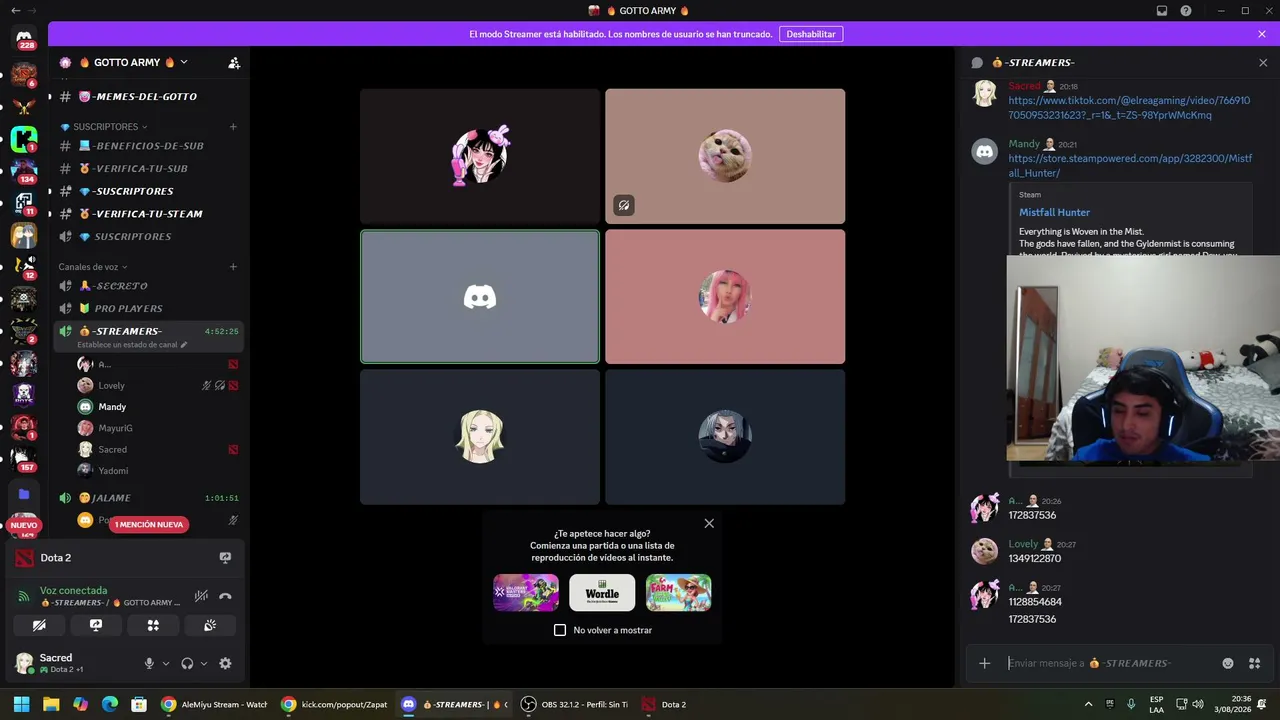
Task: Open the Steam store Mistfall Hunter link
Action: (x=1130, y=166)
